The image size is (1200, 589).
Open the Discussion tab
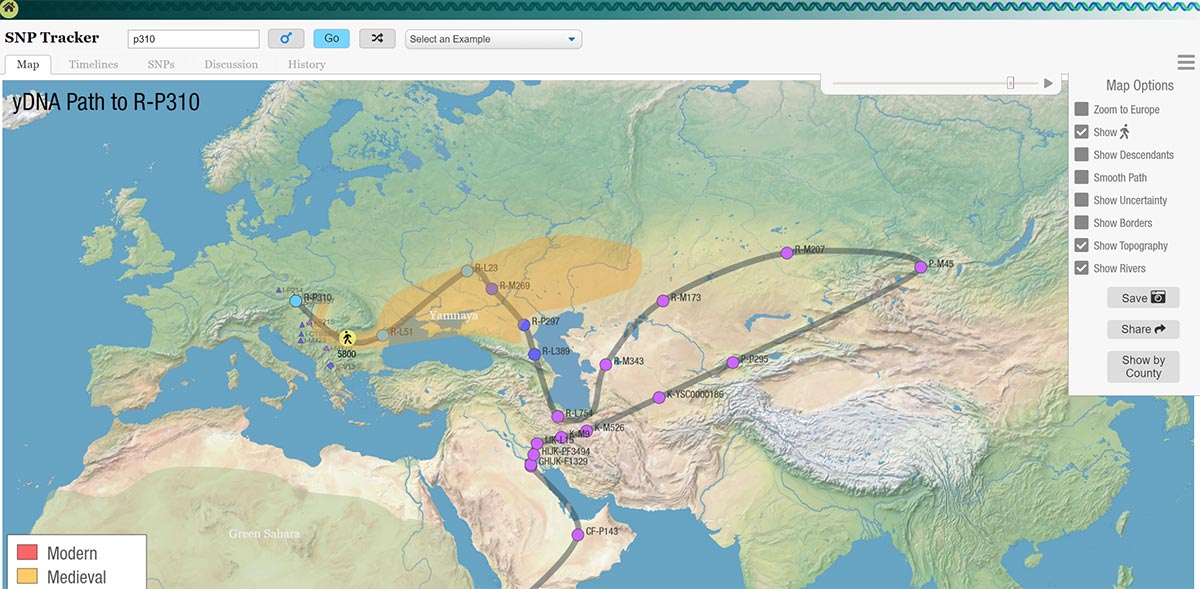[231, 64]
